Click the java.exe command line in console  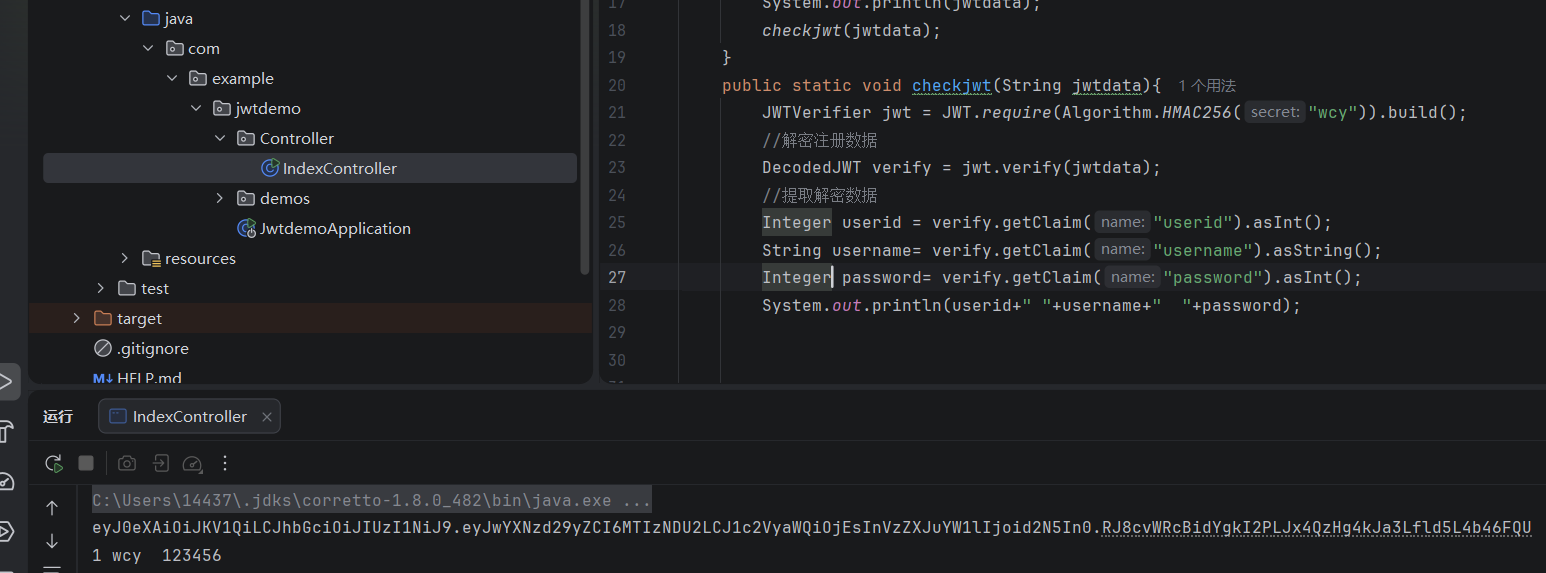[372, 499]
